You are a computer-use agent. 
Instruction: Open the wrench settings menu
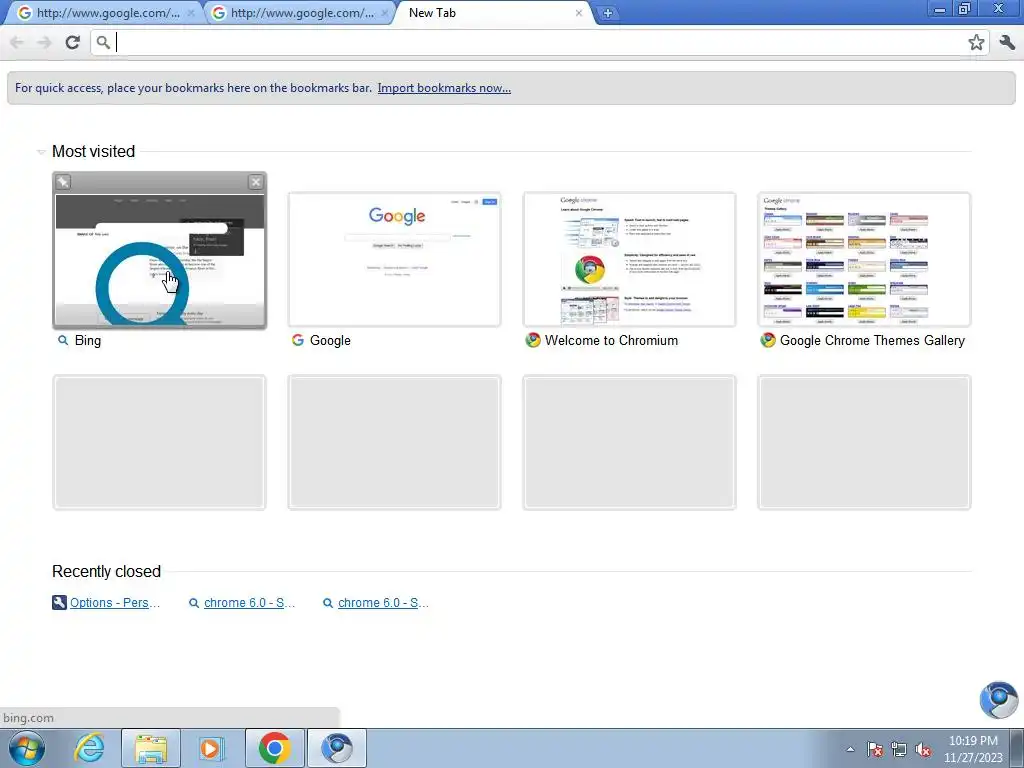[x=1008, y=42]
